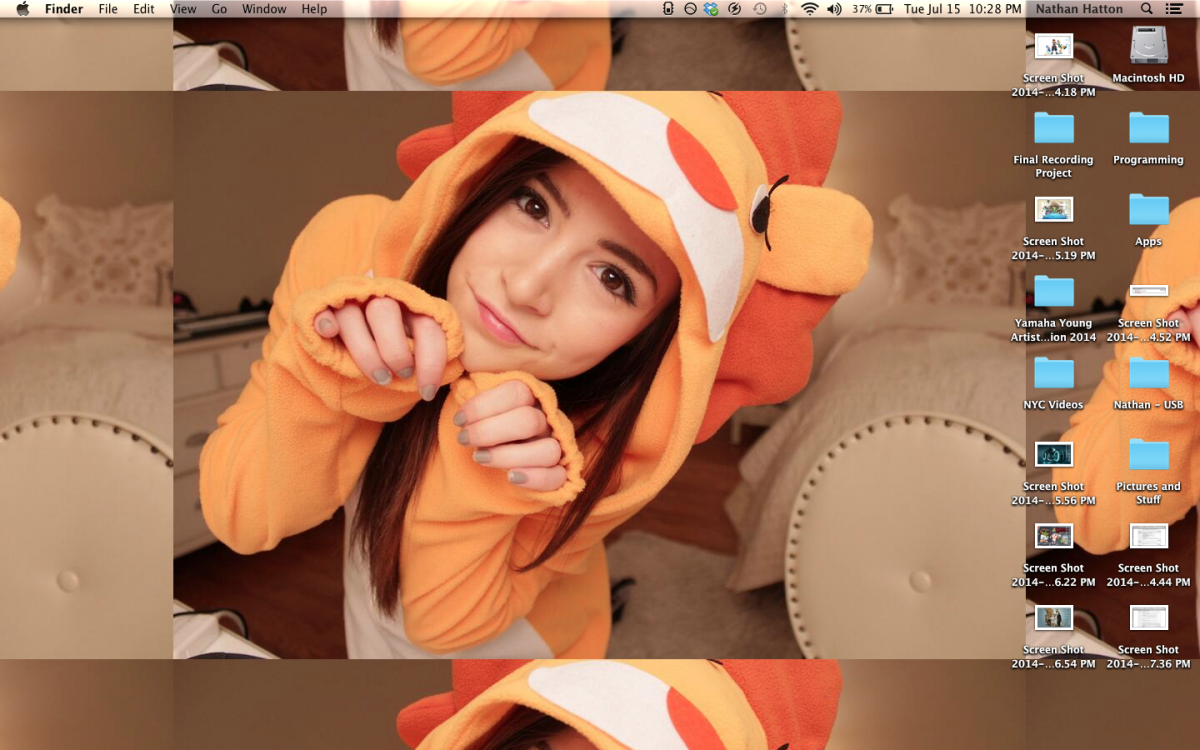Click the Go menu in menu bar

219,9
